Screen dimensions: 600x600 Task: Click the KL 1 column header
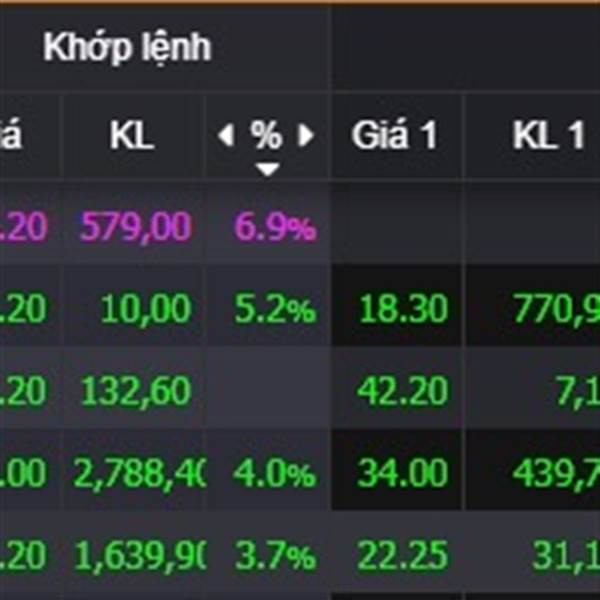(549, 135)
